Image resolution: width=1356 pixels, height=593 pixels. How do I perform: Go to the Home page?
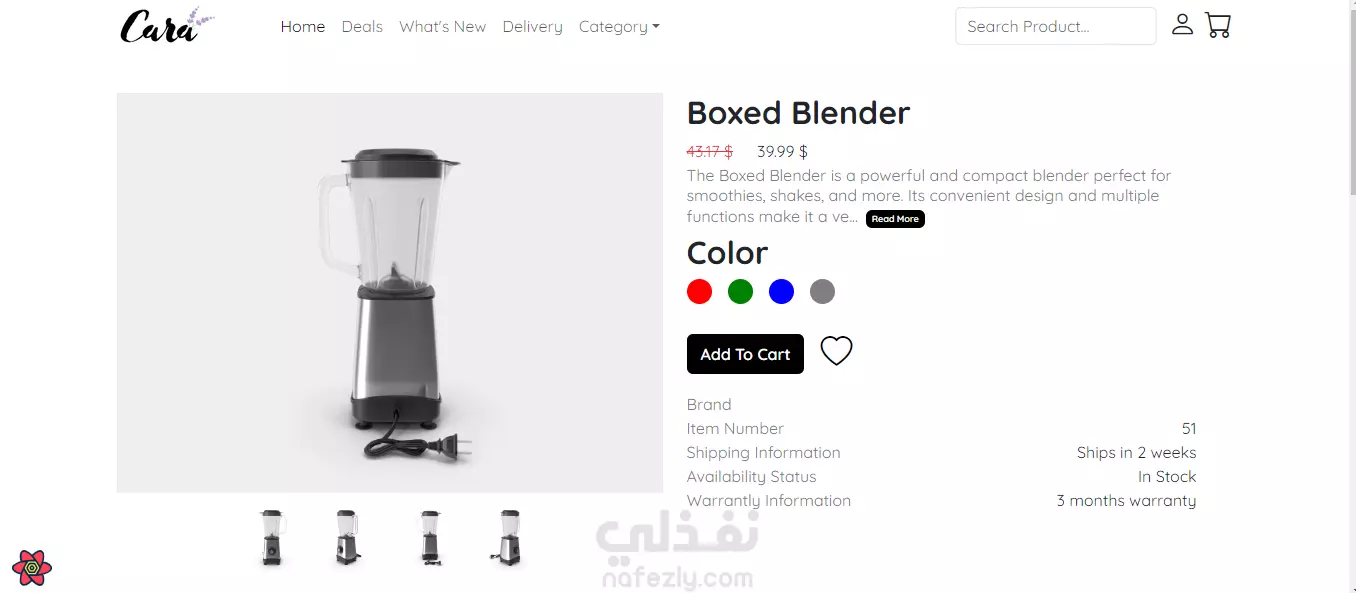tap(302, 27)
